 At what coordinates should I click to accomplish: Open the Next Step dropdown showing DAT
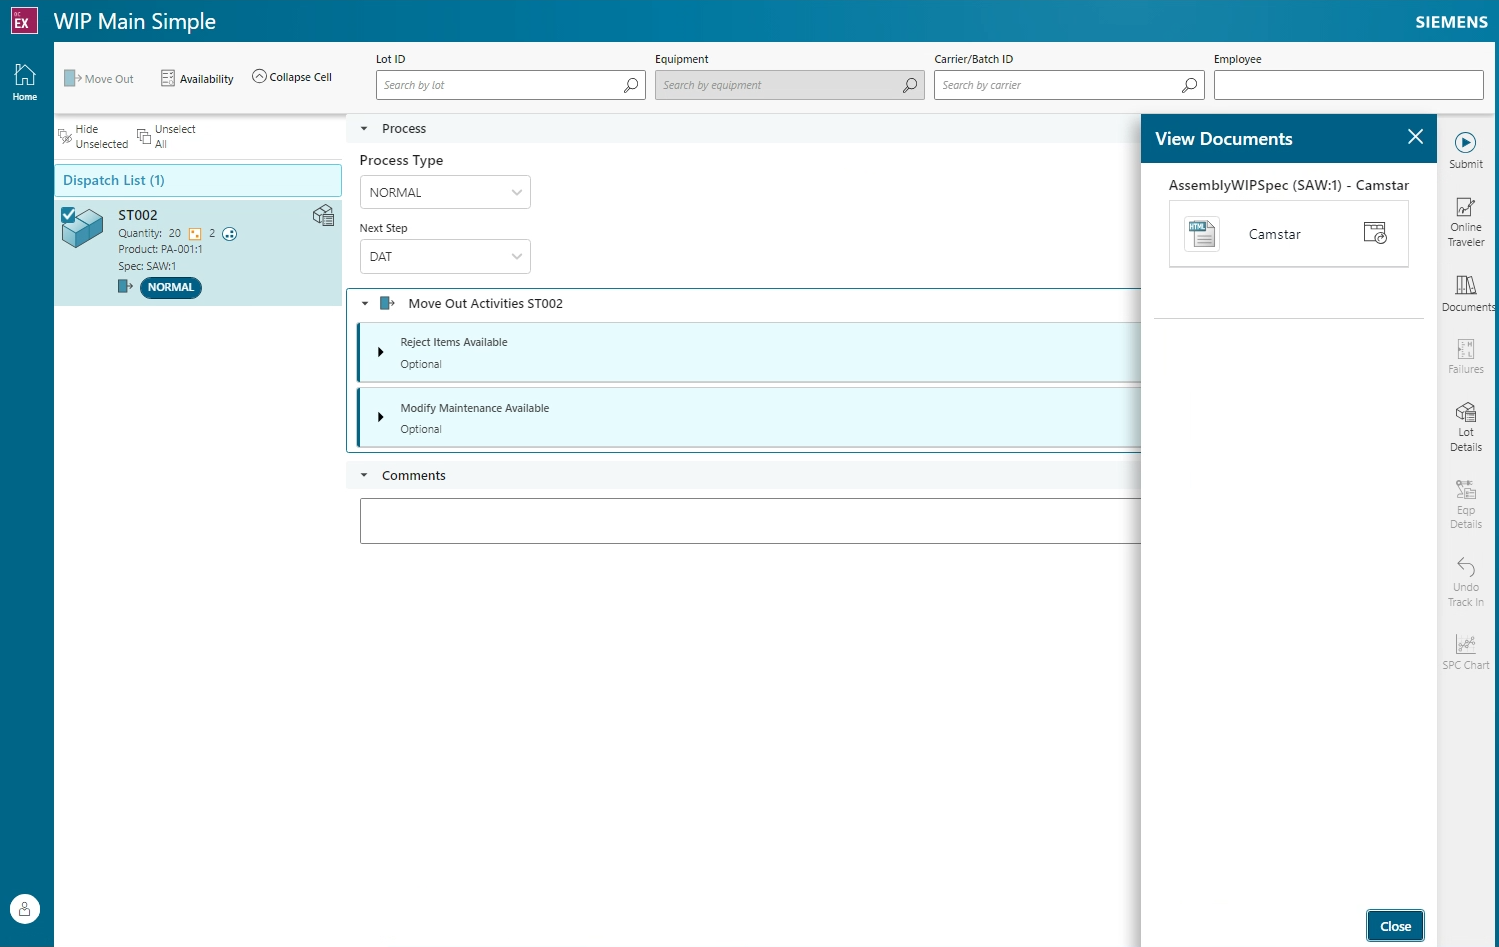[445, 256]
